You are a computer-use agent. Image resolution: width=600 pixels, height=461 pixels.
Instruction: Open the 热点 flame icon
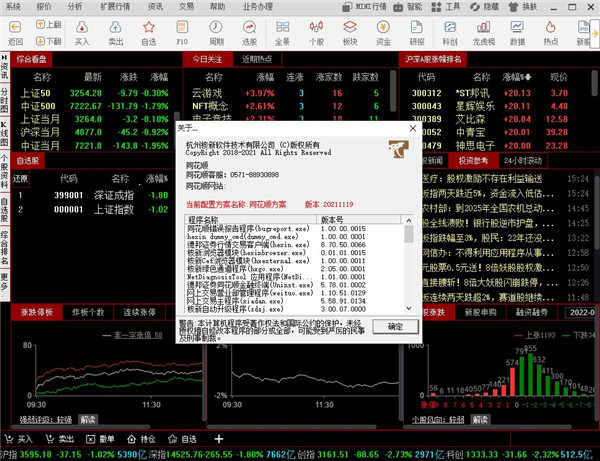(551, 27)
